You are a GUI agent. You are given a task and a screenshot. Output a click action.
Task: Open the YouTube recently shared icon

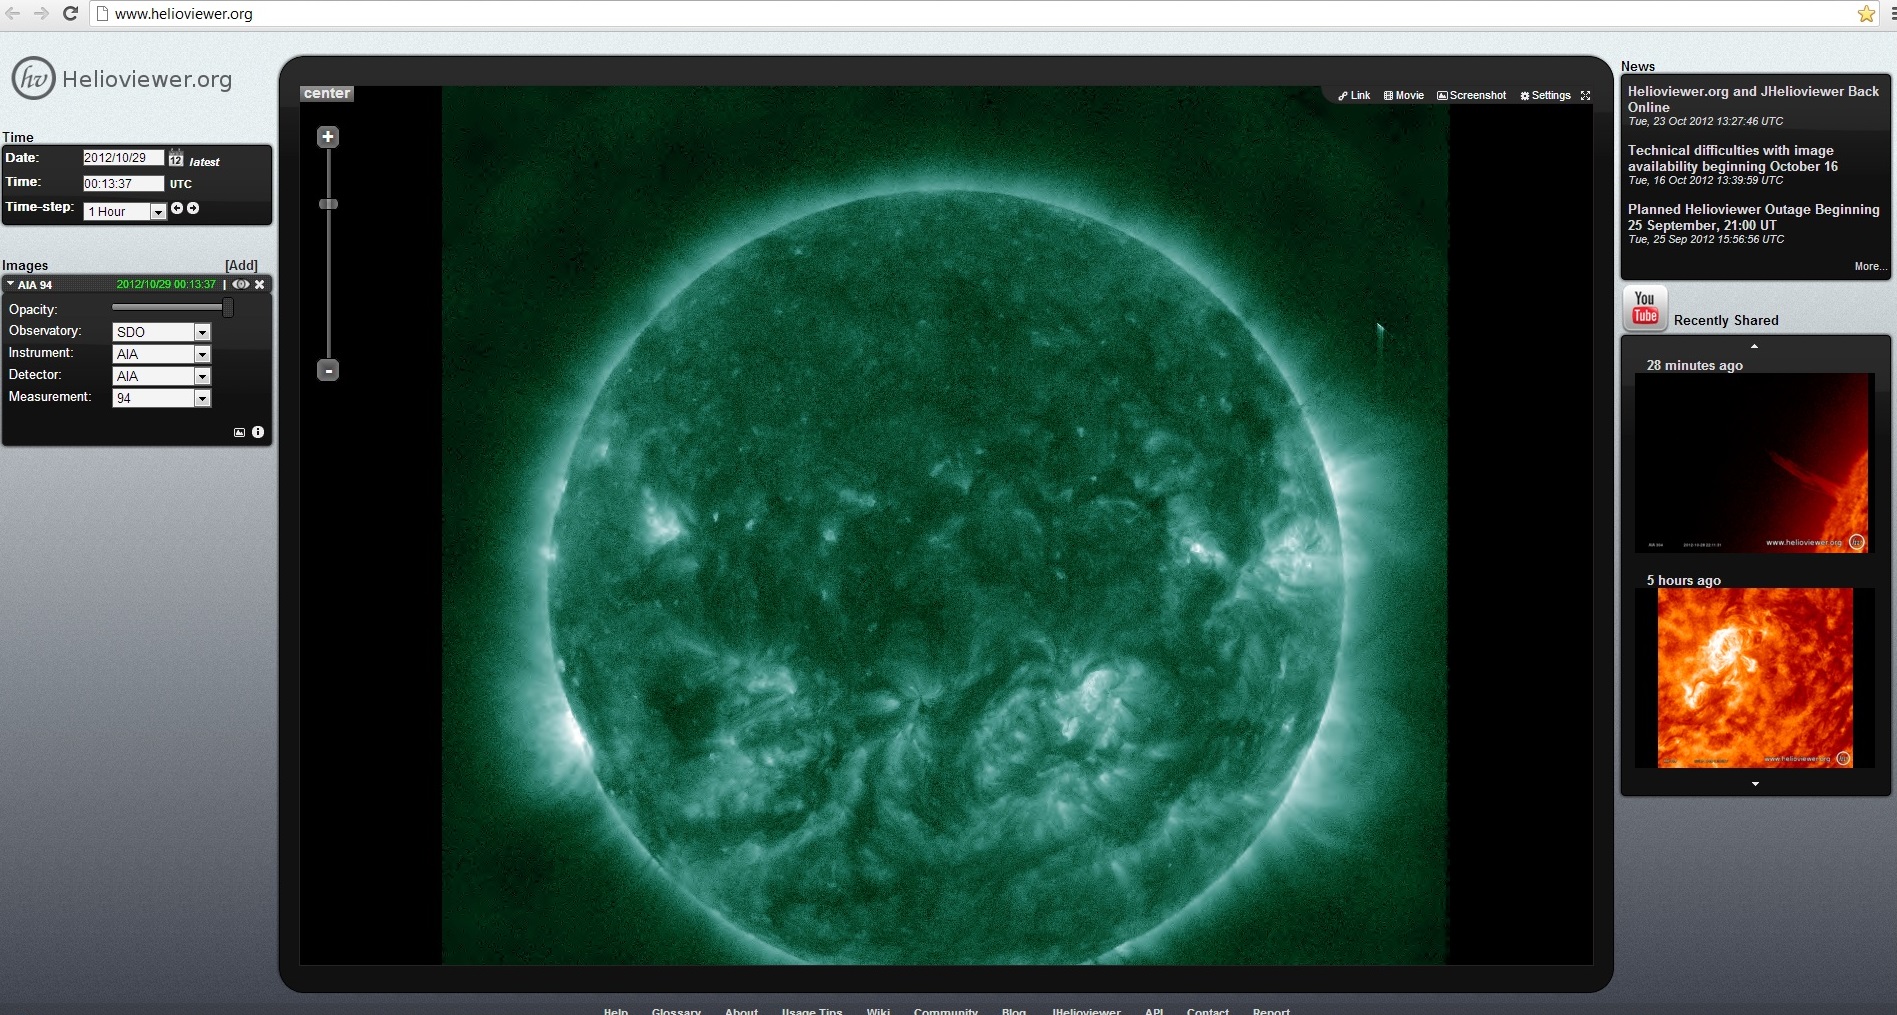pos(1645,308)
